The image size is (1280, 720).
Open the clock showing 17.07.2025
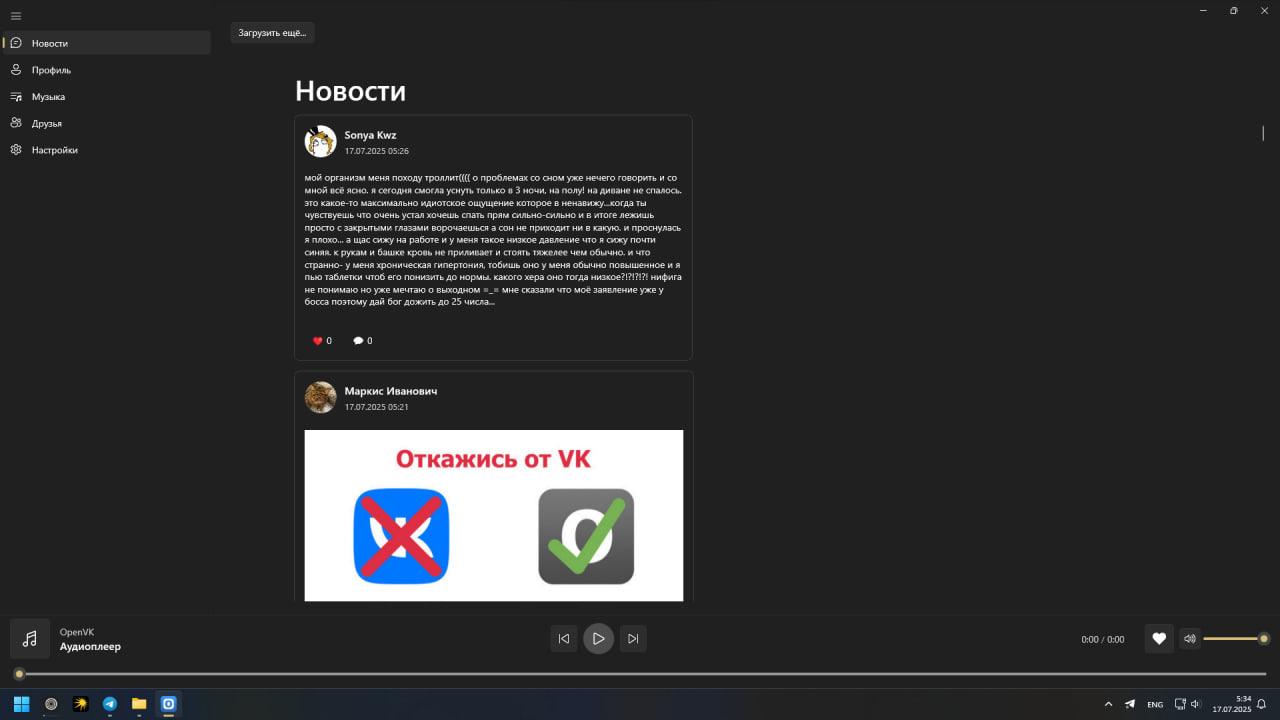pyautogui.click(x=1232, y=704)
